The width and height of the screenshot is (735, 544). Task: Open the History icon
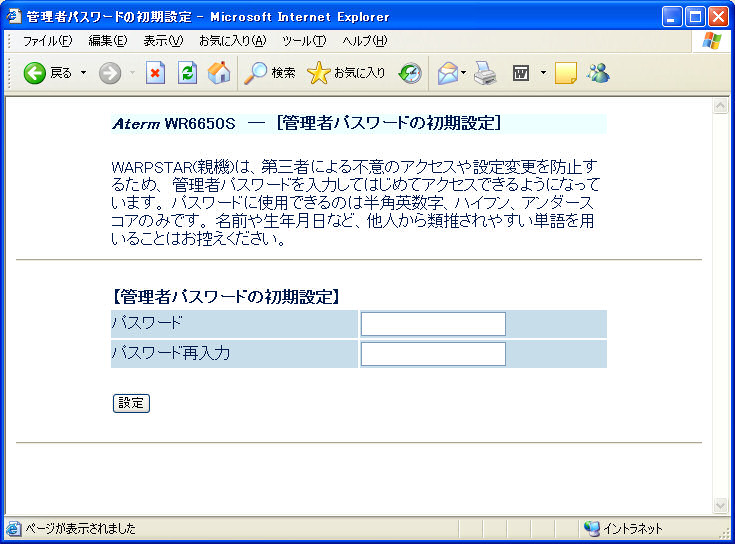[410, 73]
